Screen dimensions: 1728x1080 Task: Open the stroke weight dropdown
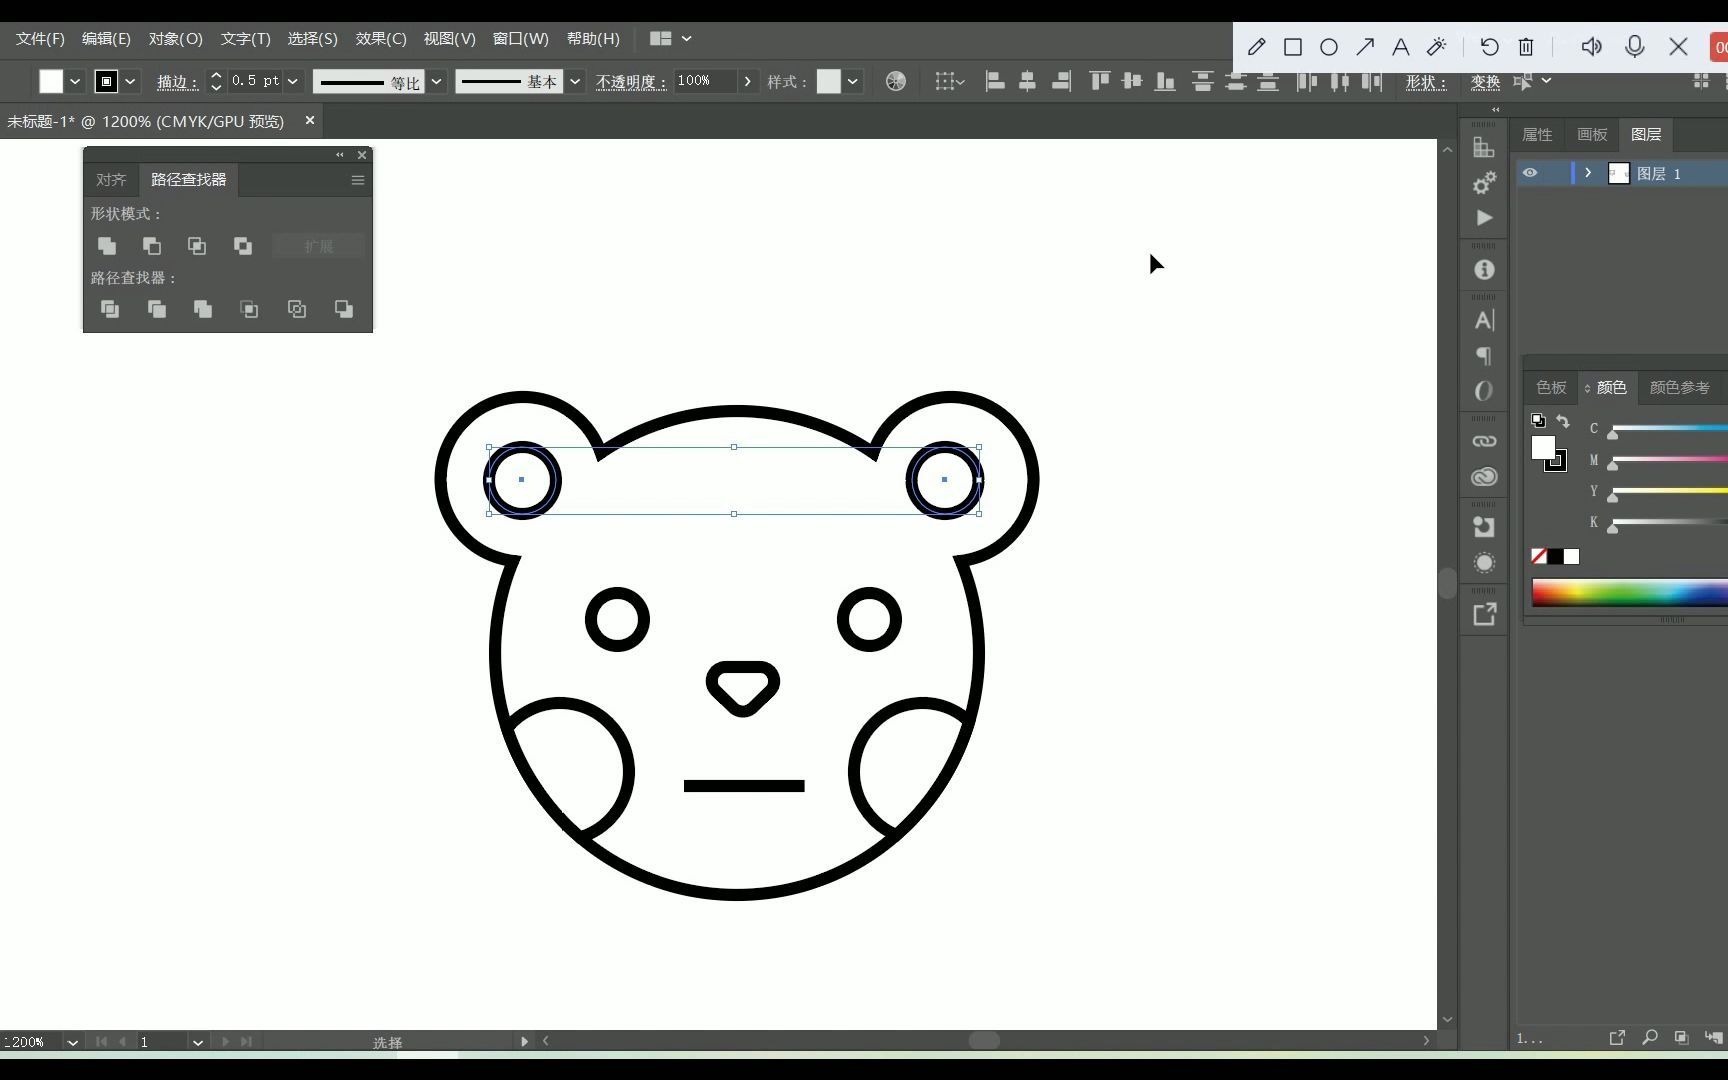click(x=292, y=81)
